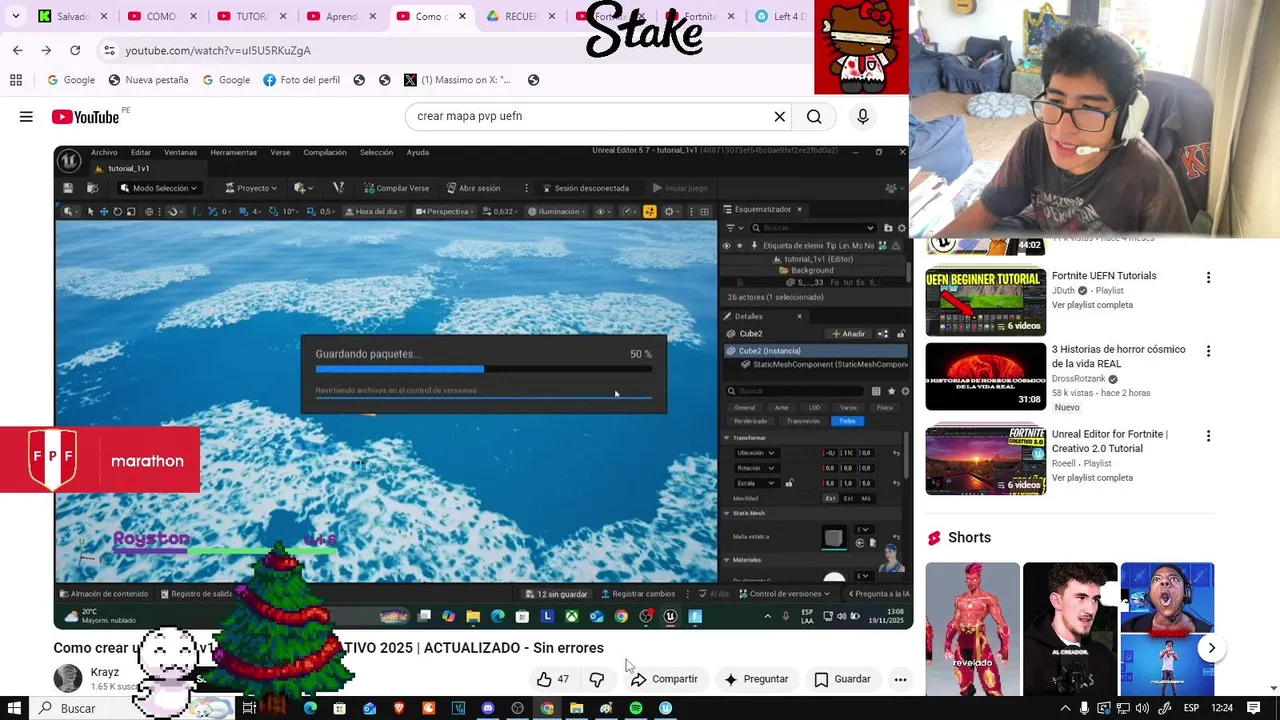Go to YouTube home via logo
The width and height of the screenshot is (1280, 720).
[85, 117]
